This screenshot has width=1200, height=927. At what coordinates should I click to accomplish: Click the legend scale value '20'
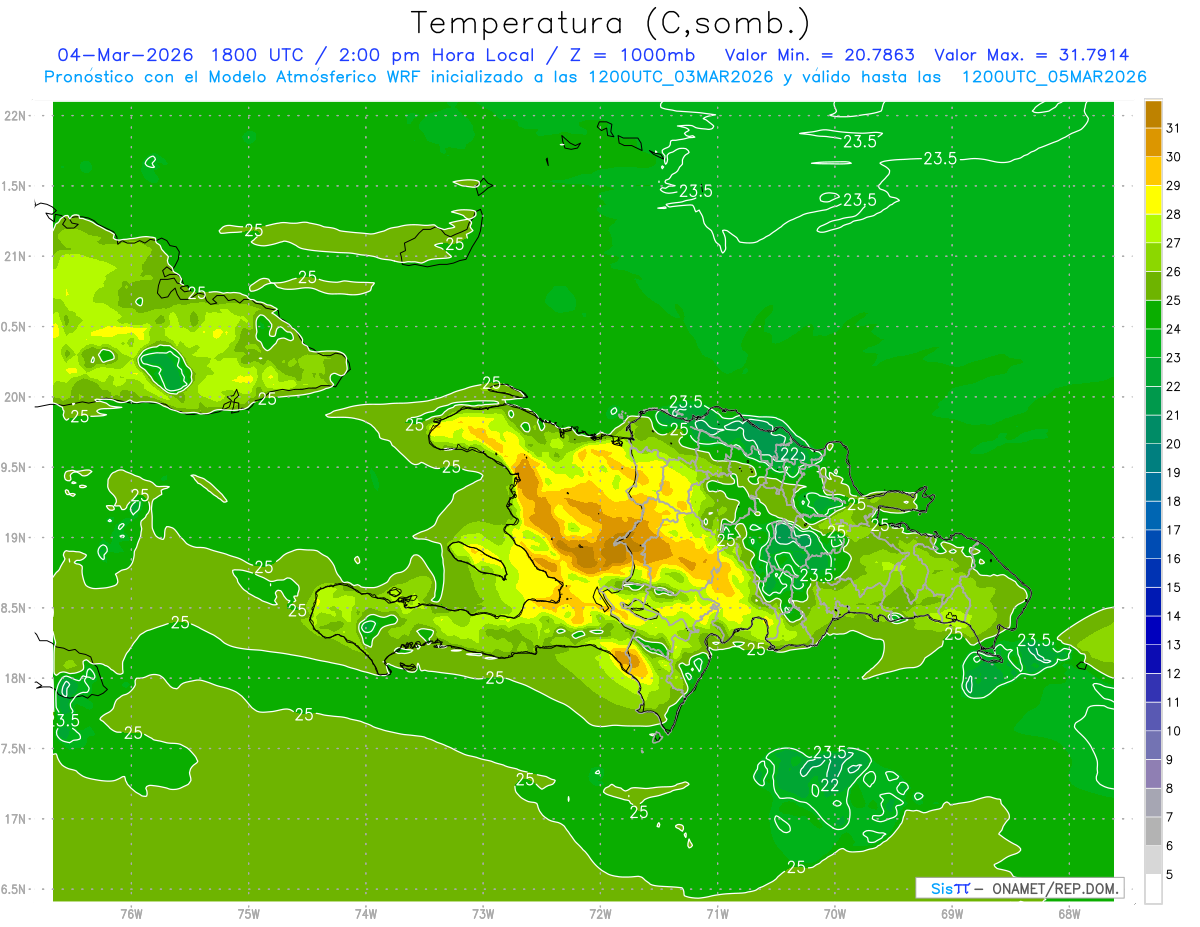click(1174, 444)
